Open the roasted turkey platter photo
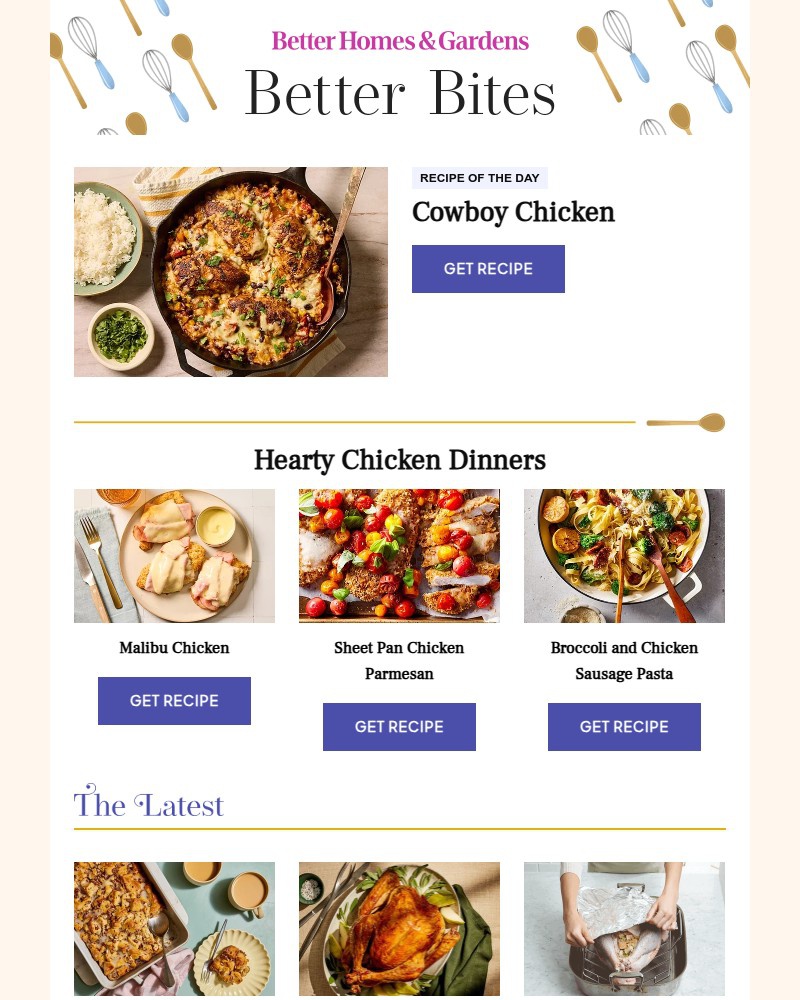The width and height of the screenshot is (800, 1000). 399,929
